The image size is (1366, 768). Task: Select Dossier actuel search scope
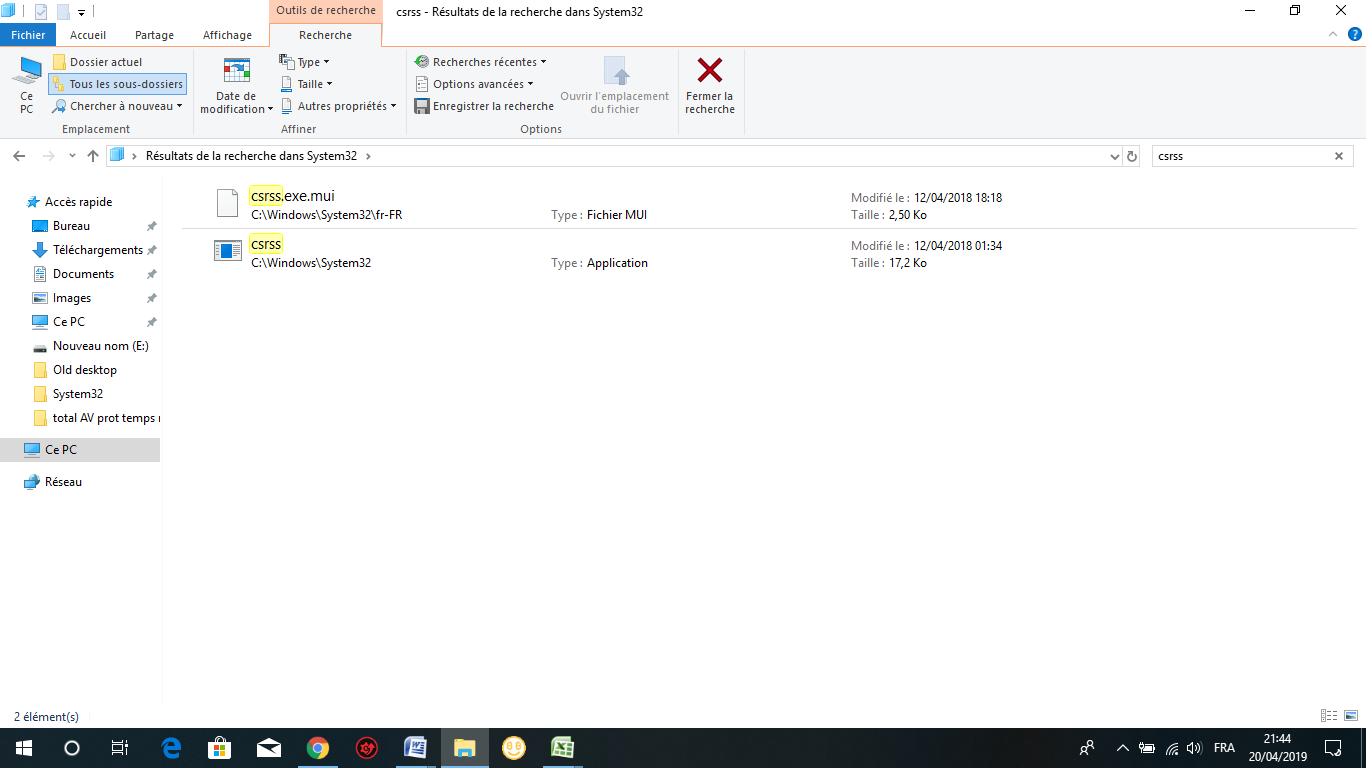coord(97,62)
